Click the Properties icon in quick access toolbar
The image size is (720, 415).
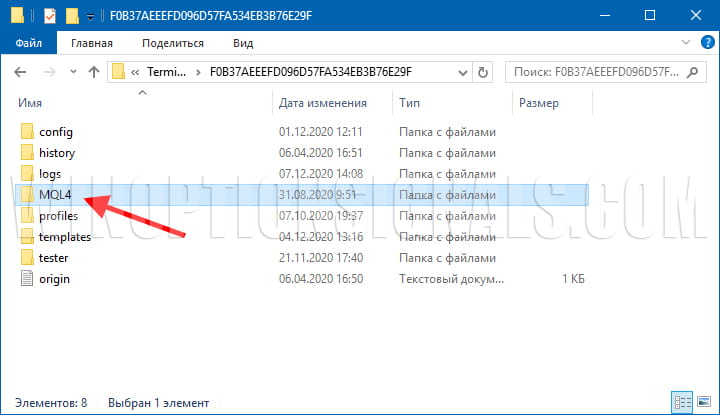(50, 16)
